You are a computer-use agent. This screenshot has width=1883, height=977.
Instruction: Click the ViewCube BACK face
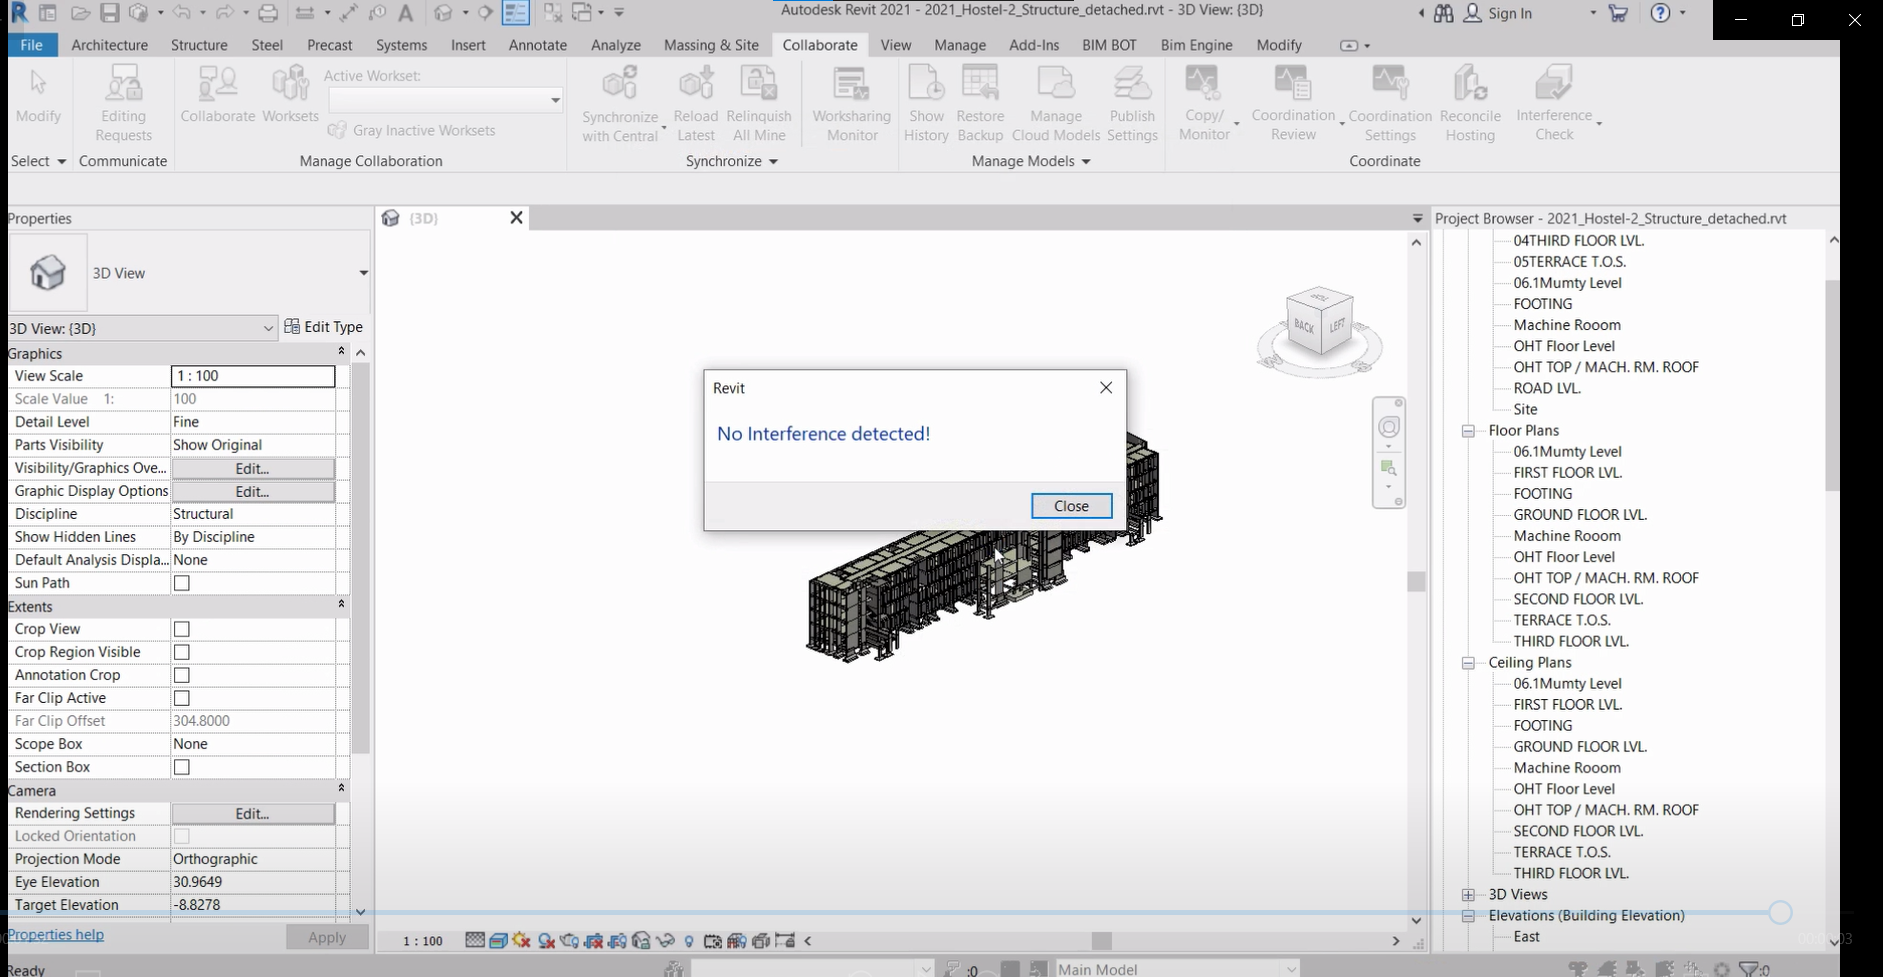point(1303,326)
